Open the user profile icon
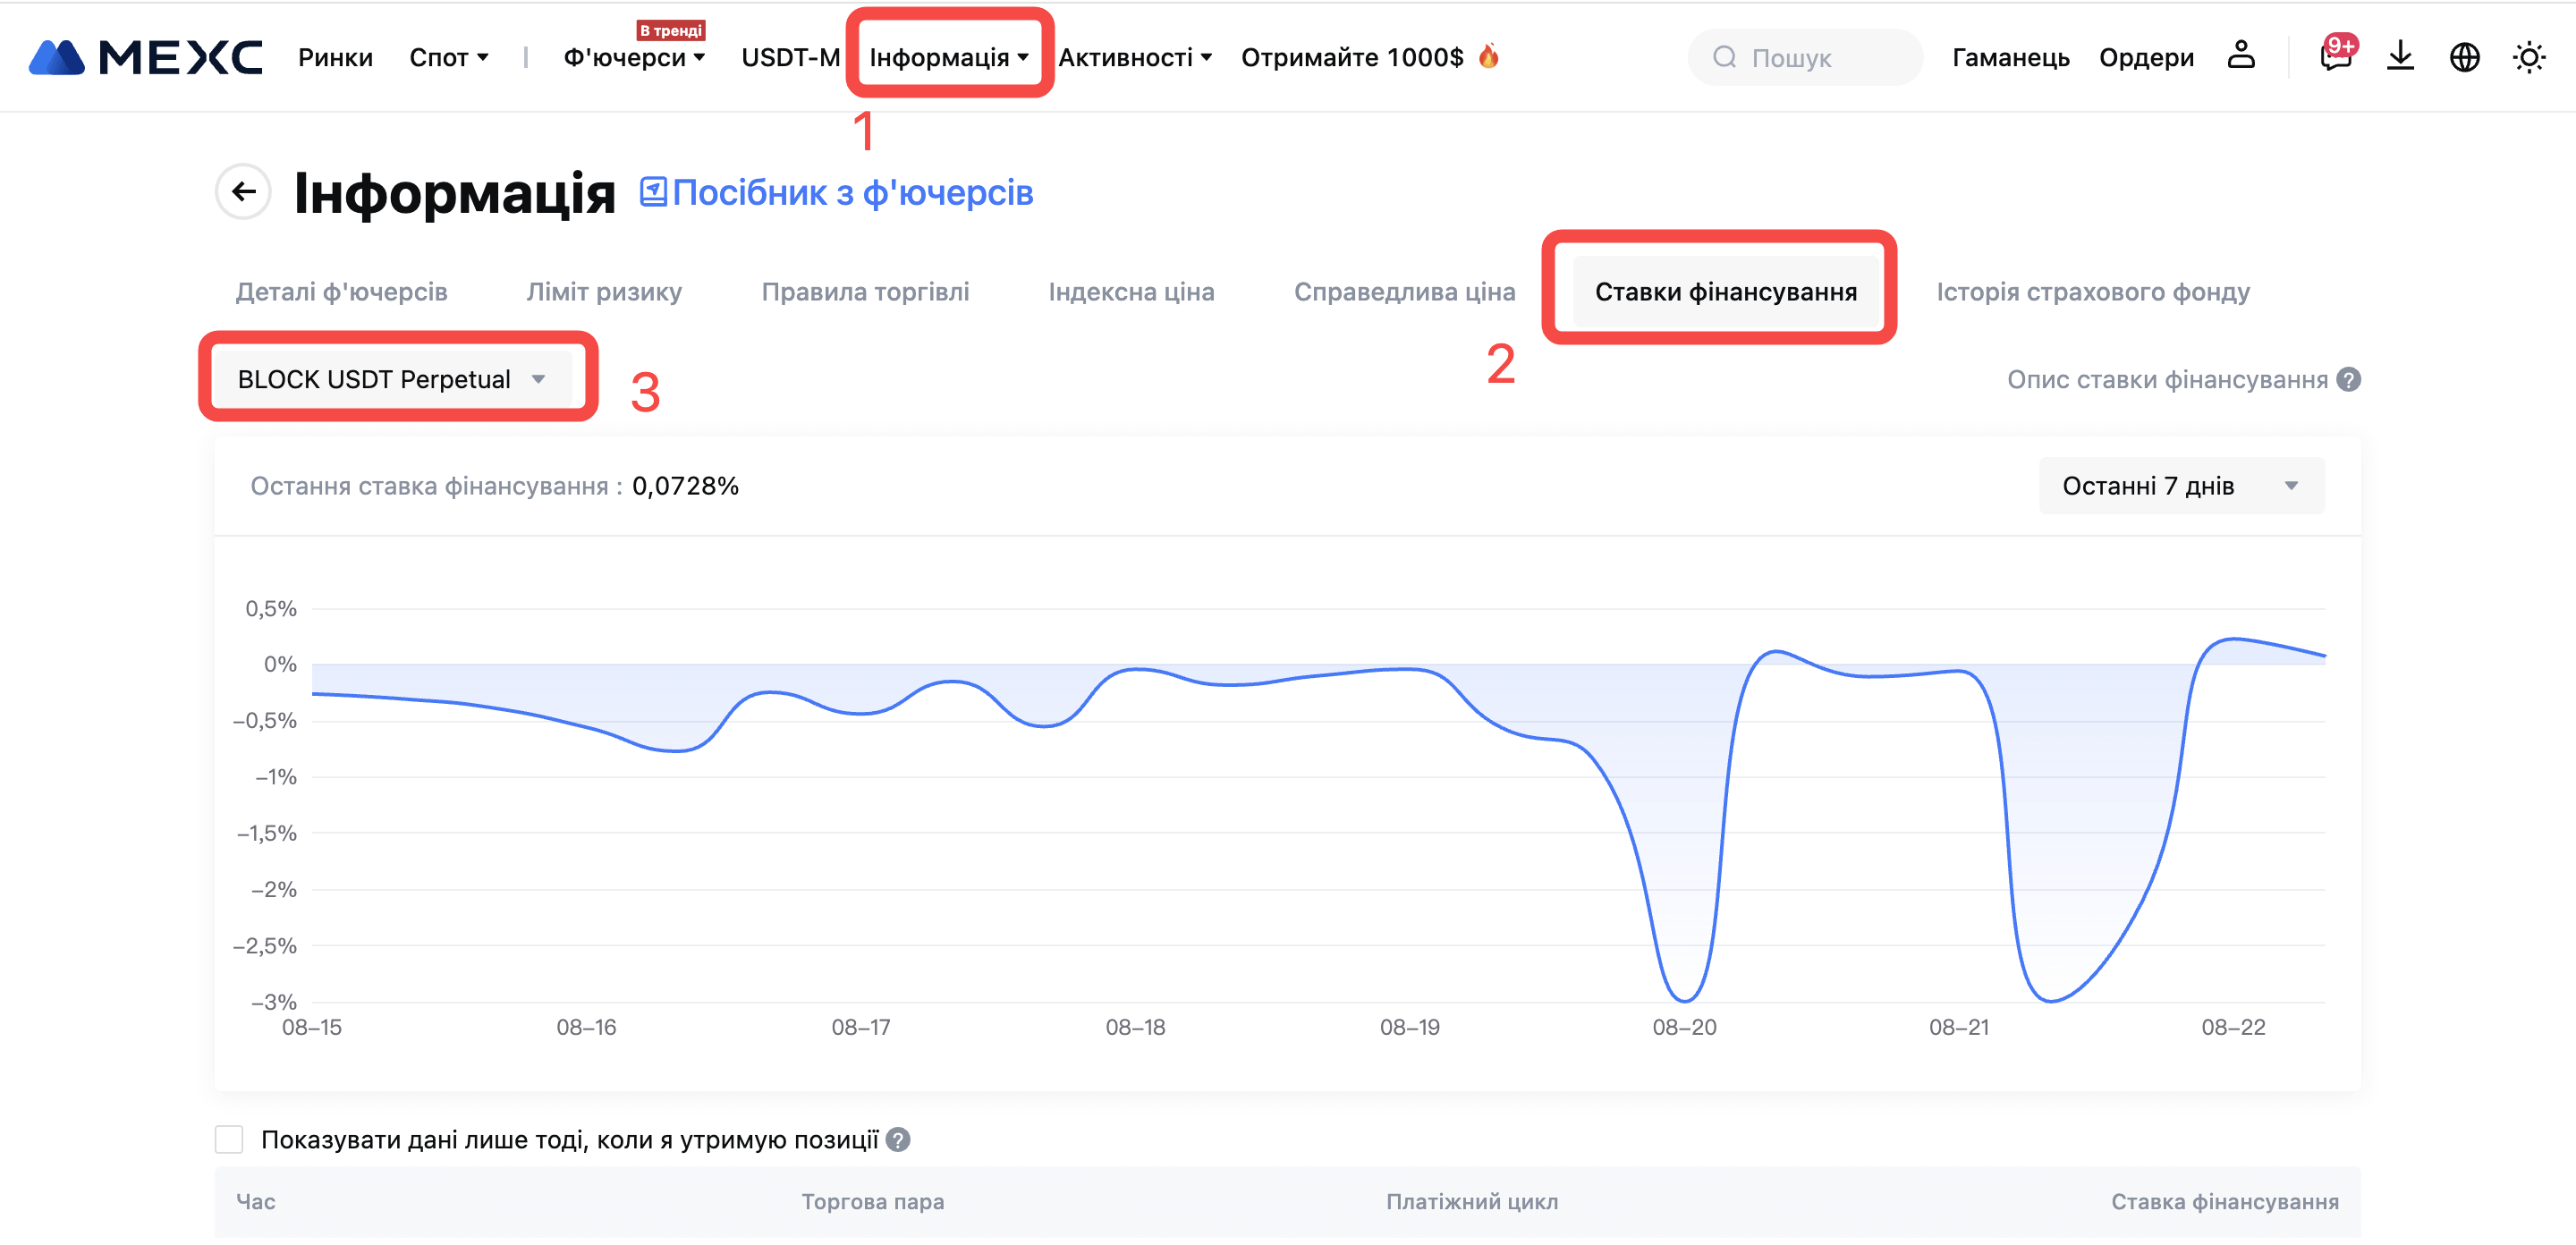The image size is (2576, 1245). pos(2240,56)
